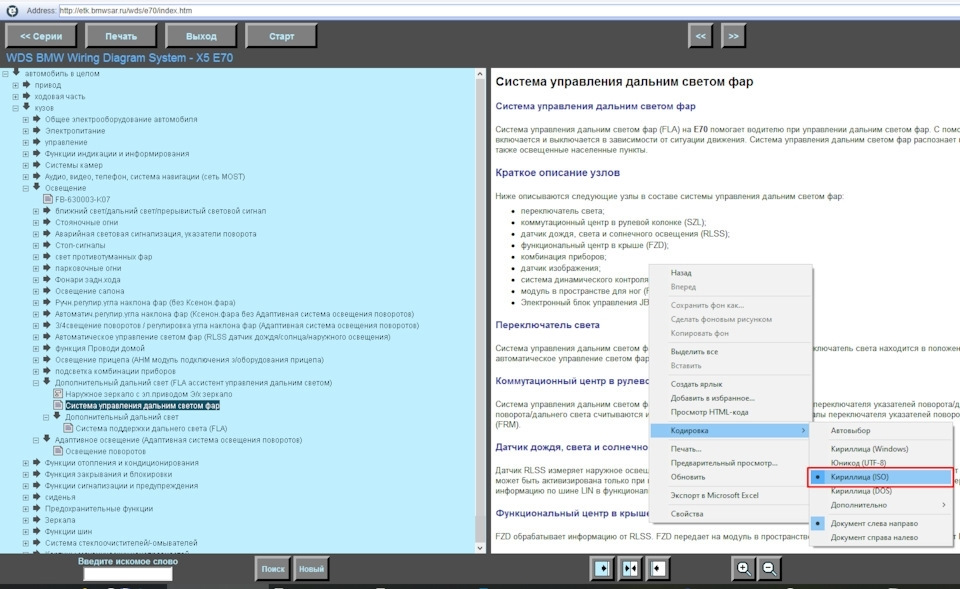Viewport: 960px width, 589px height.
Task: Choose Добавить в избранное from context menu
Action: click(x=731, y=398)
